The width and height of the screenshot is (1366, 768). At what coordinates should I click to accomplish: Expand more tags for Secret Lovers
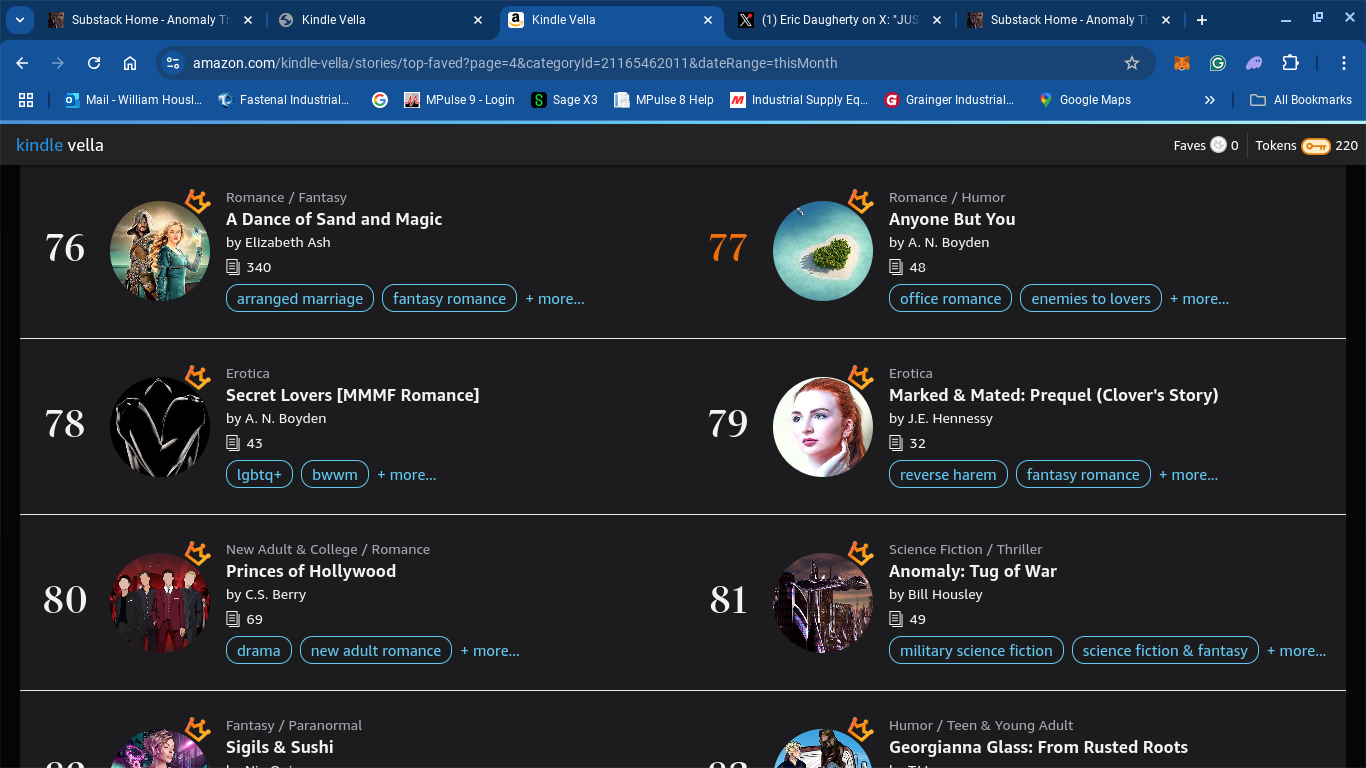pyautogui.click(x=407, y=474)
